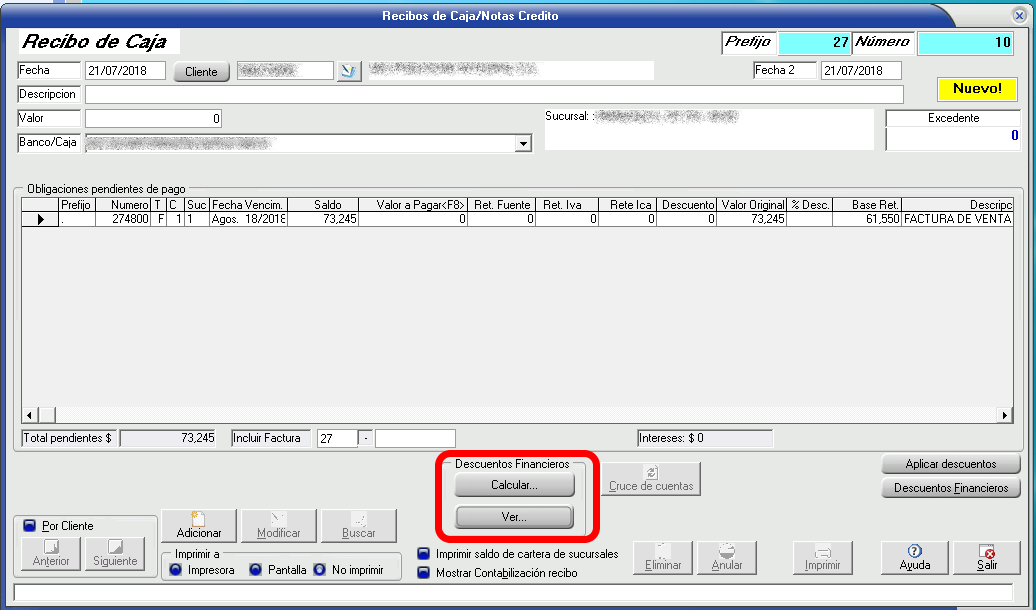Viewport: 1036px width, 610px height.
Task: Enable Mostrar Contabilización recibo
Action: click(x=425, y=573)
